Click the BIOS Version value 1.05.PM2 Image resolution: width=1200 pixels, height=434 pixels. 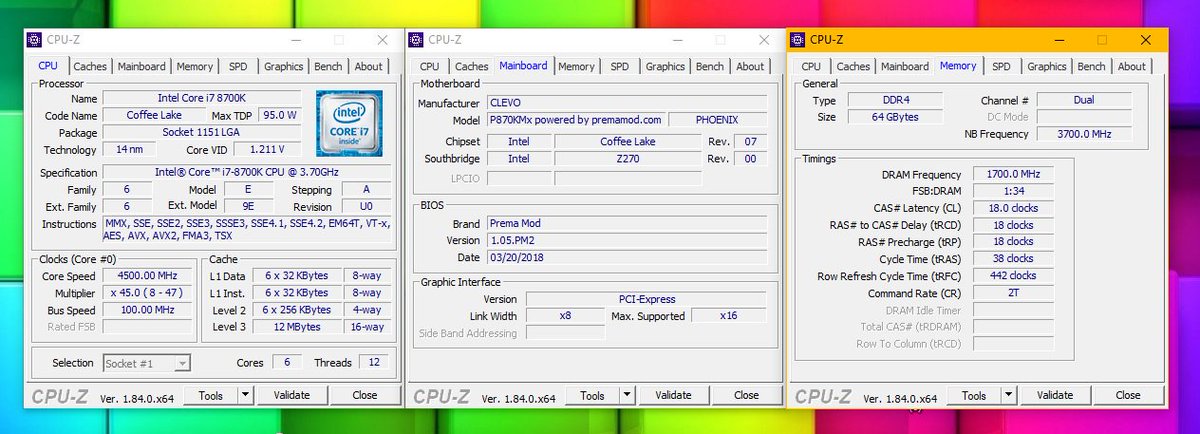627,241
